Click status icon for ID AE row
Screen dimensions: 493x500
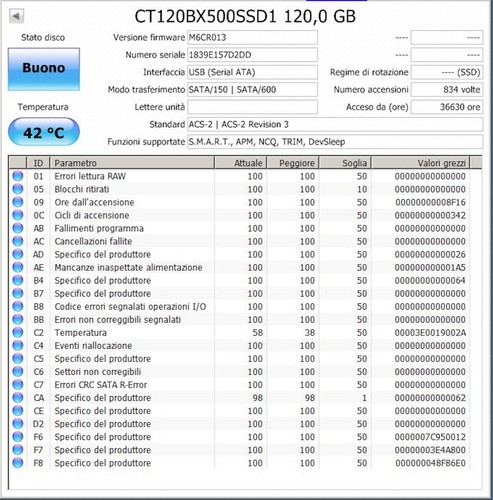coord(18,267)
